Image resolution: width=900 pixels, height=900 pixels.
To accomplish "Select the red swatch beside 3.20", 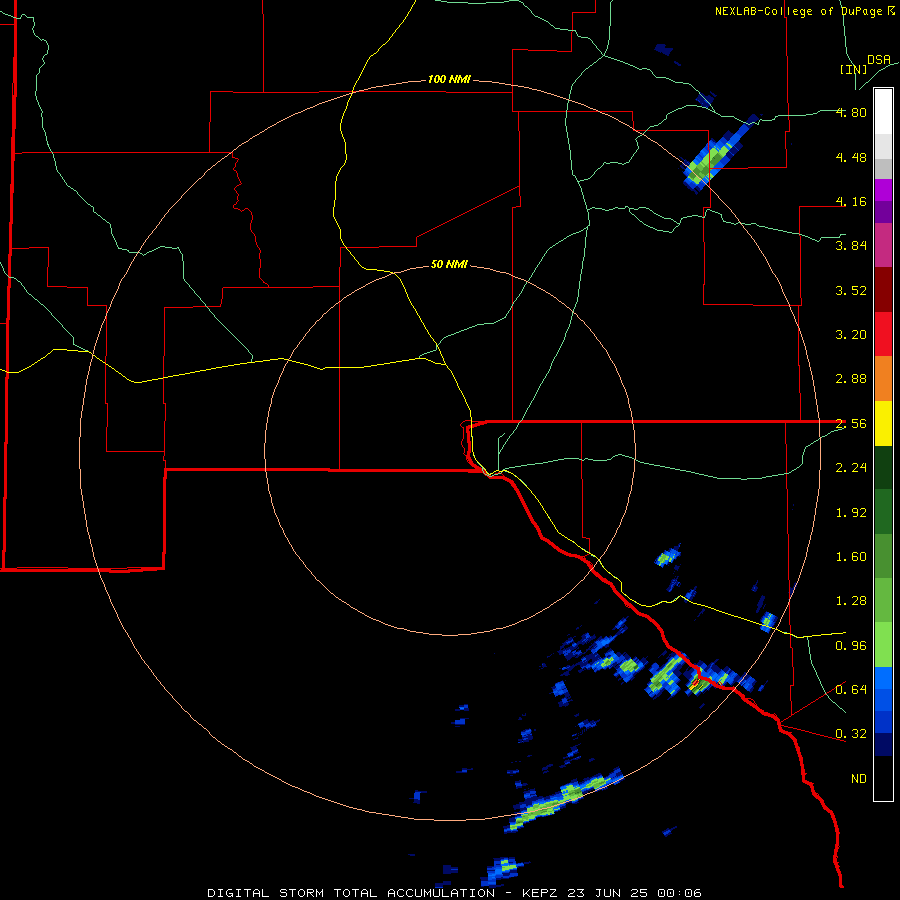I will click(883, 334).
